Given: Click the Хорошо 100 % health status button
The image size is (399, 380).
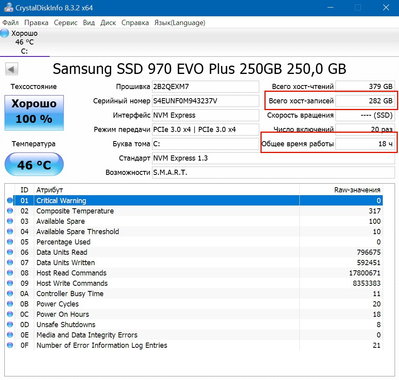Looking at the screenshot, I should point(34,113).
